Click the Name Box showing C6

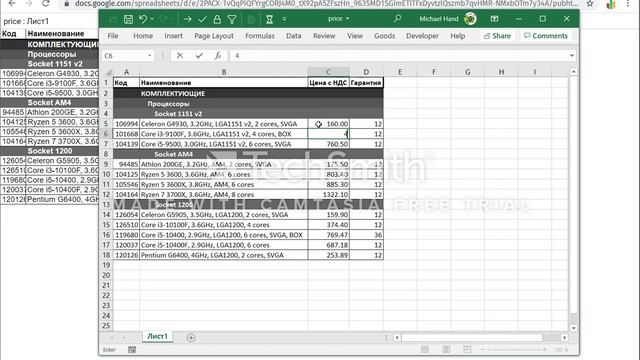[124, 56]
